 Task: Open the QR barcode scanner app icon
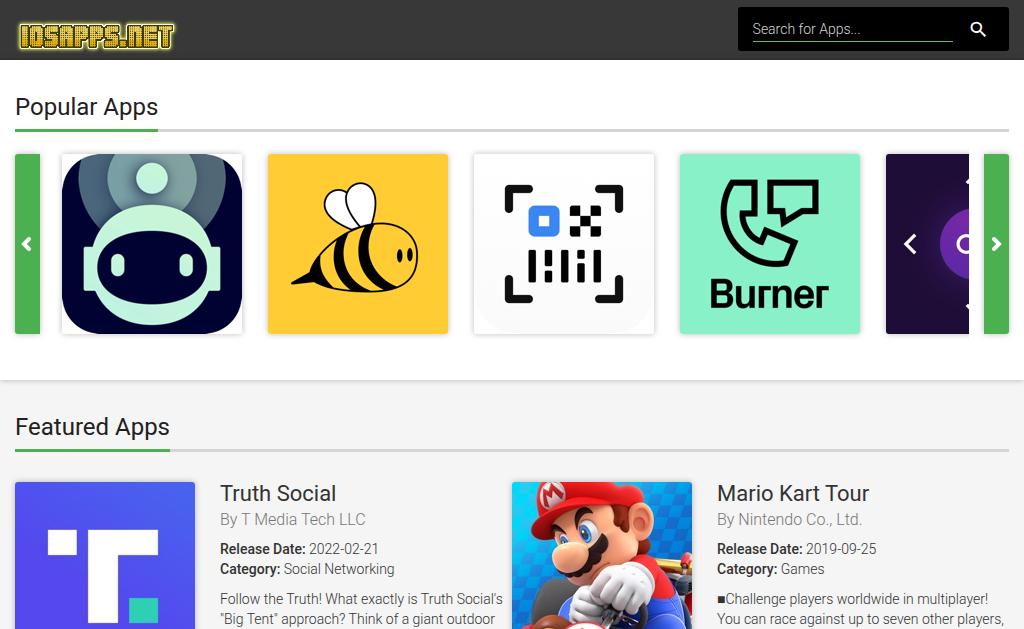[564, 244]
